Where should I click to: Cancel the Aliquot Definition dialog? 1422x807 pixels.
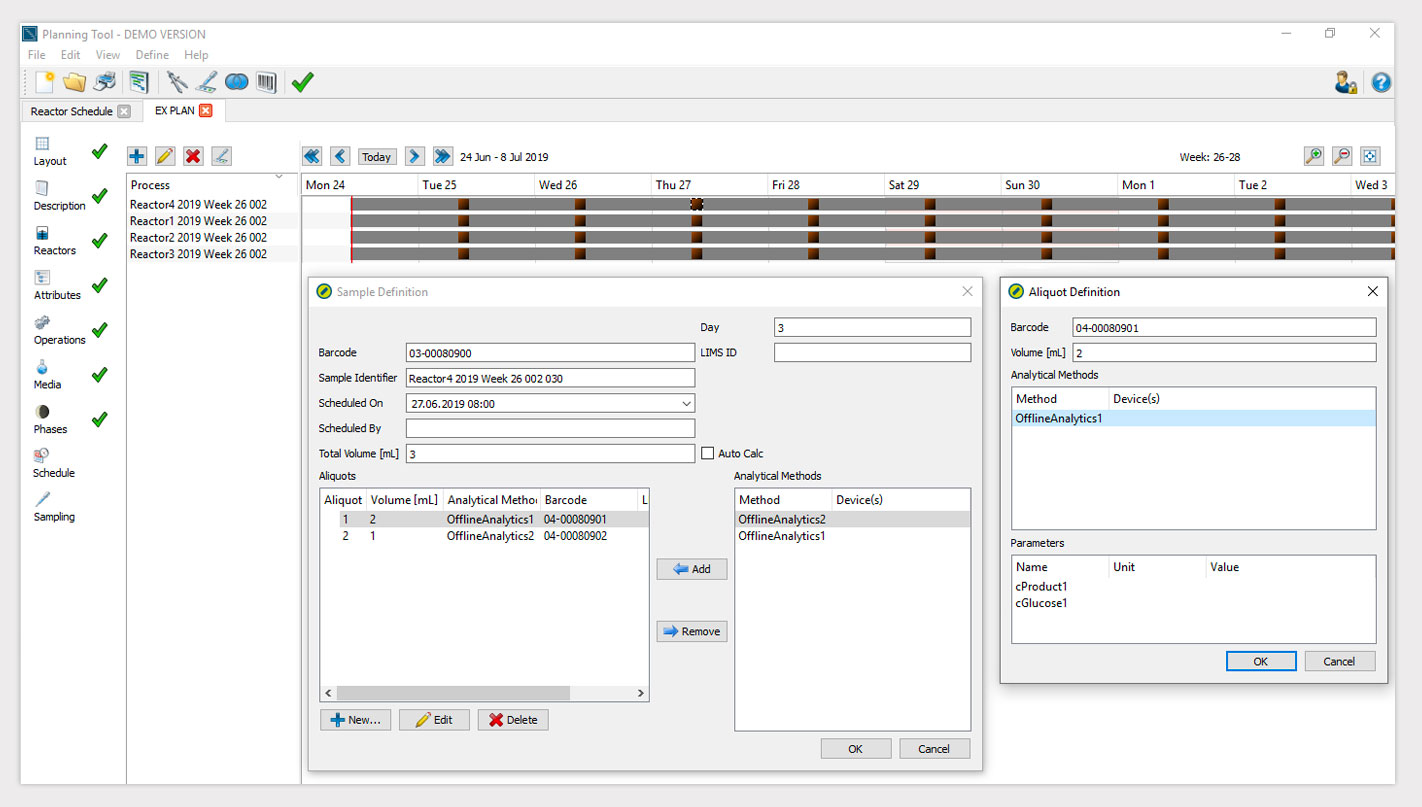pyautogui.click(x=1339, y=661)
